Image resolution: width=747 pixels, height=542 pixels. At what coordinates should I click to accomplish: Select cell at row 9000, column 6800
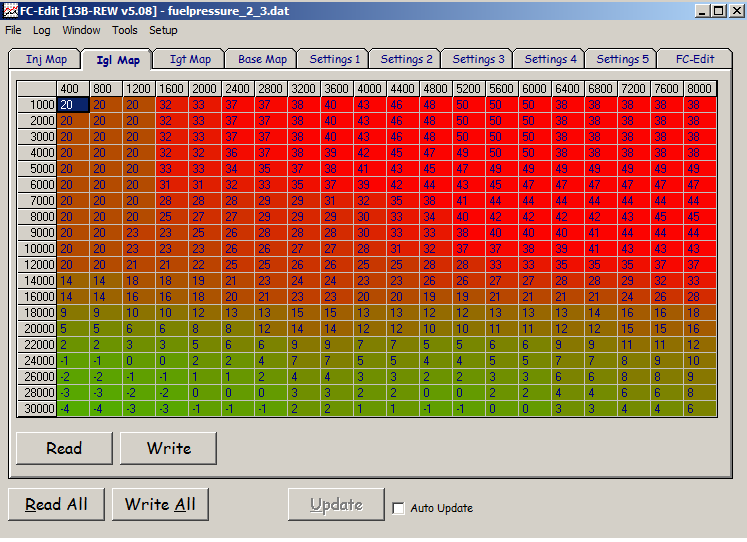coord(601,233)
